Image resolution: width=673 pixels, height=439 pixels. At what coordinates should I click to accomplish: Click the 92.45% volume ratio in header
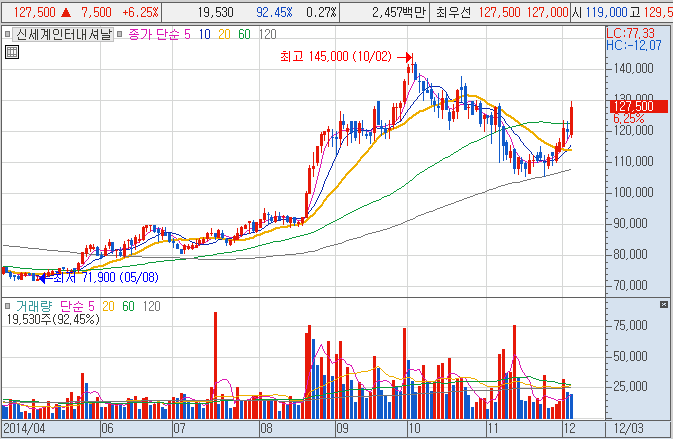pos(274,12)
